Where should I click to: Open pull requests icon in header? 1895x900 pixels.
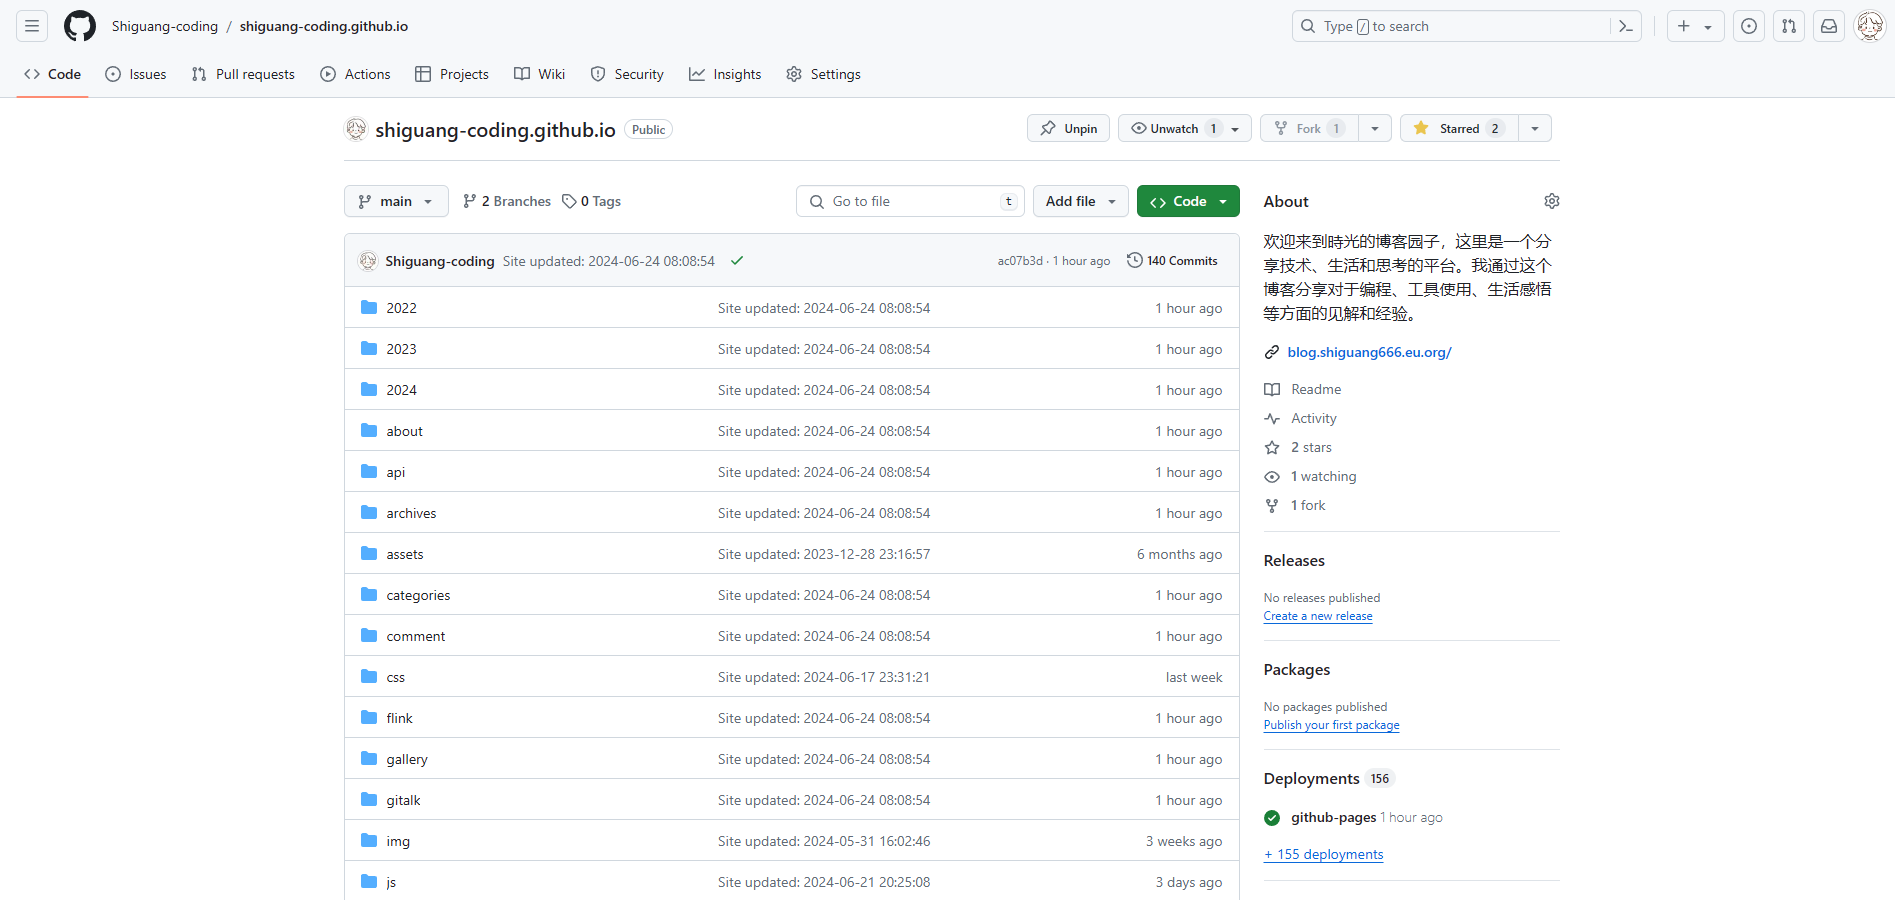(x=1789, y=26)
